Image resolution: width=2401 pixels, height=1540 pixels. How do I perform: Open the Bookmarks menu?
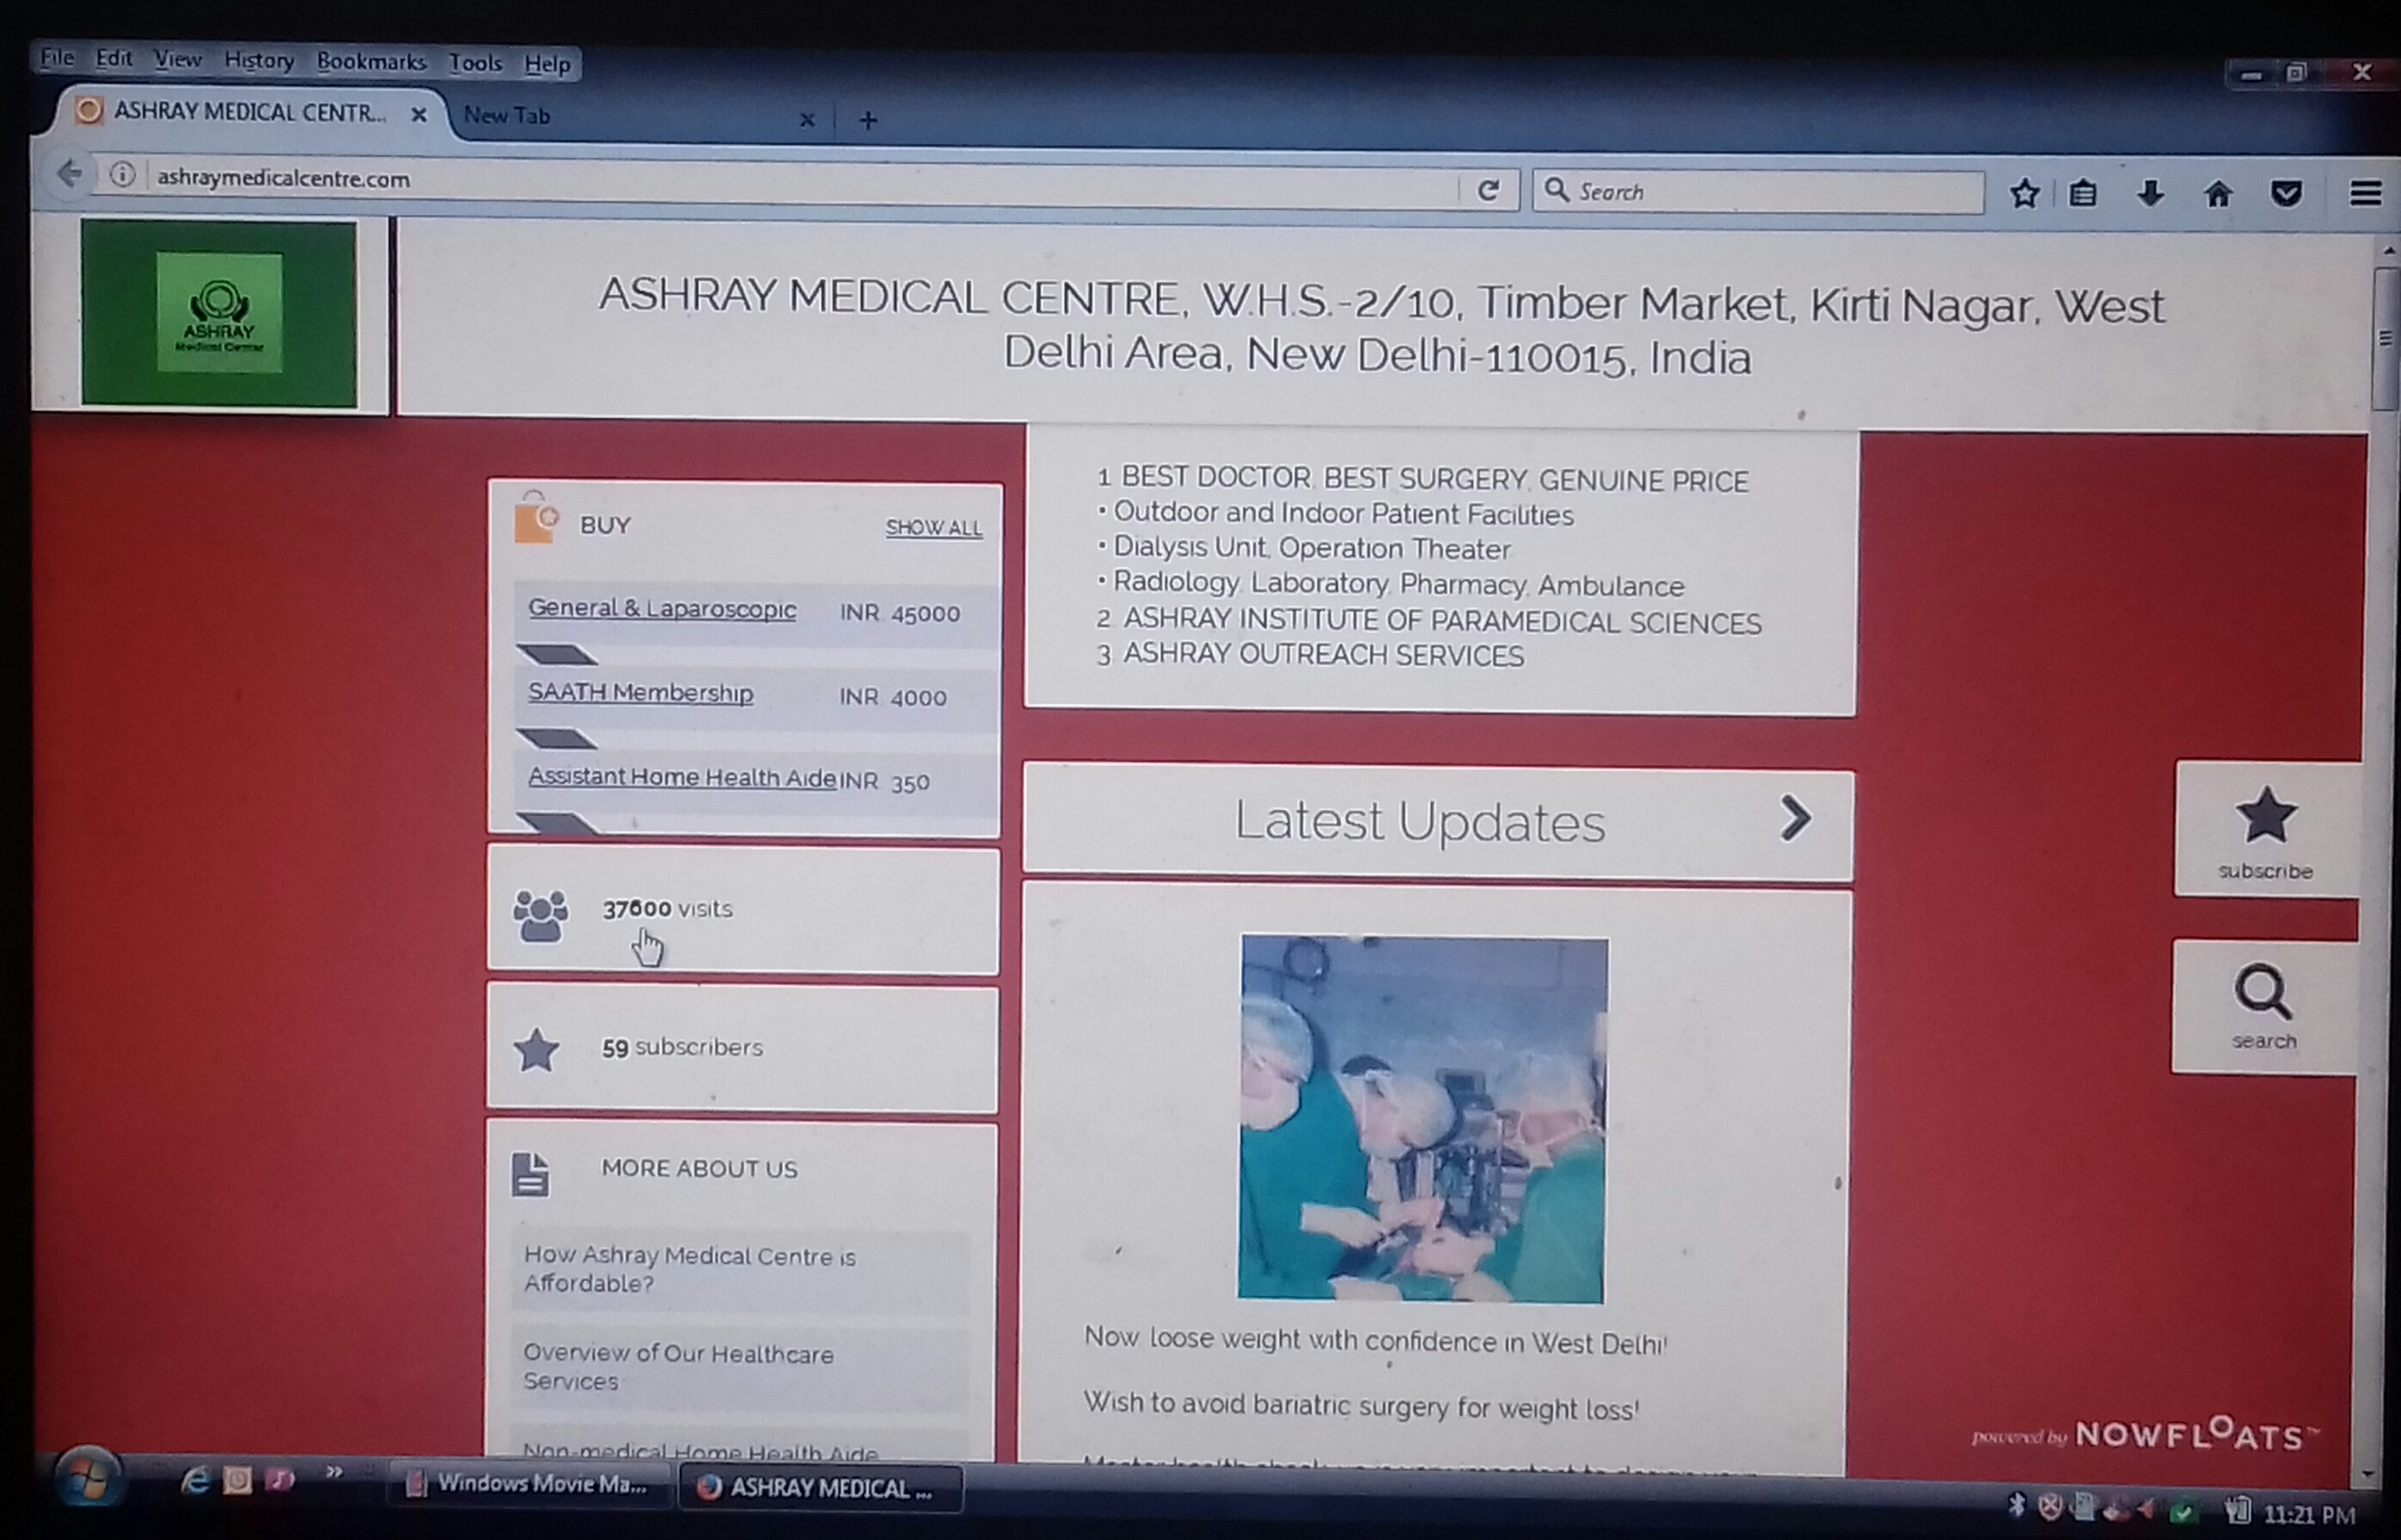click(x=371, y=62)
